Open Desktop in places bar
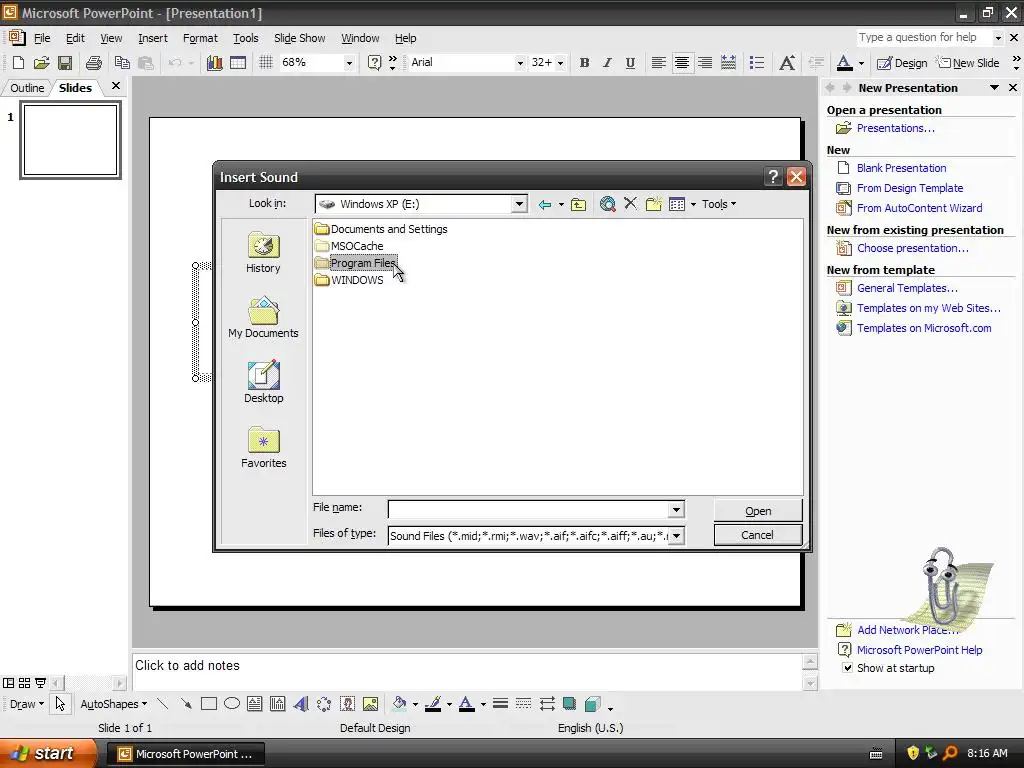1024x768 pixels. [263, 382]
